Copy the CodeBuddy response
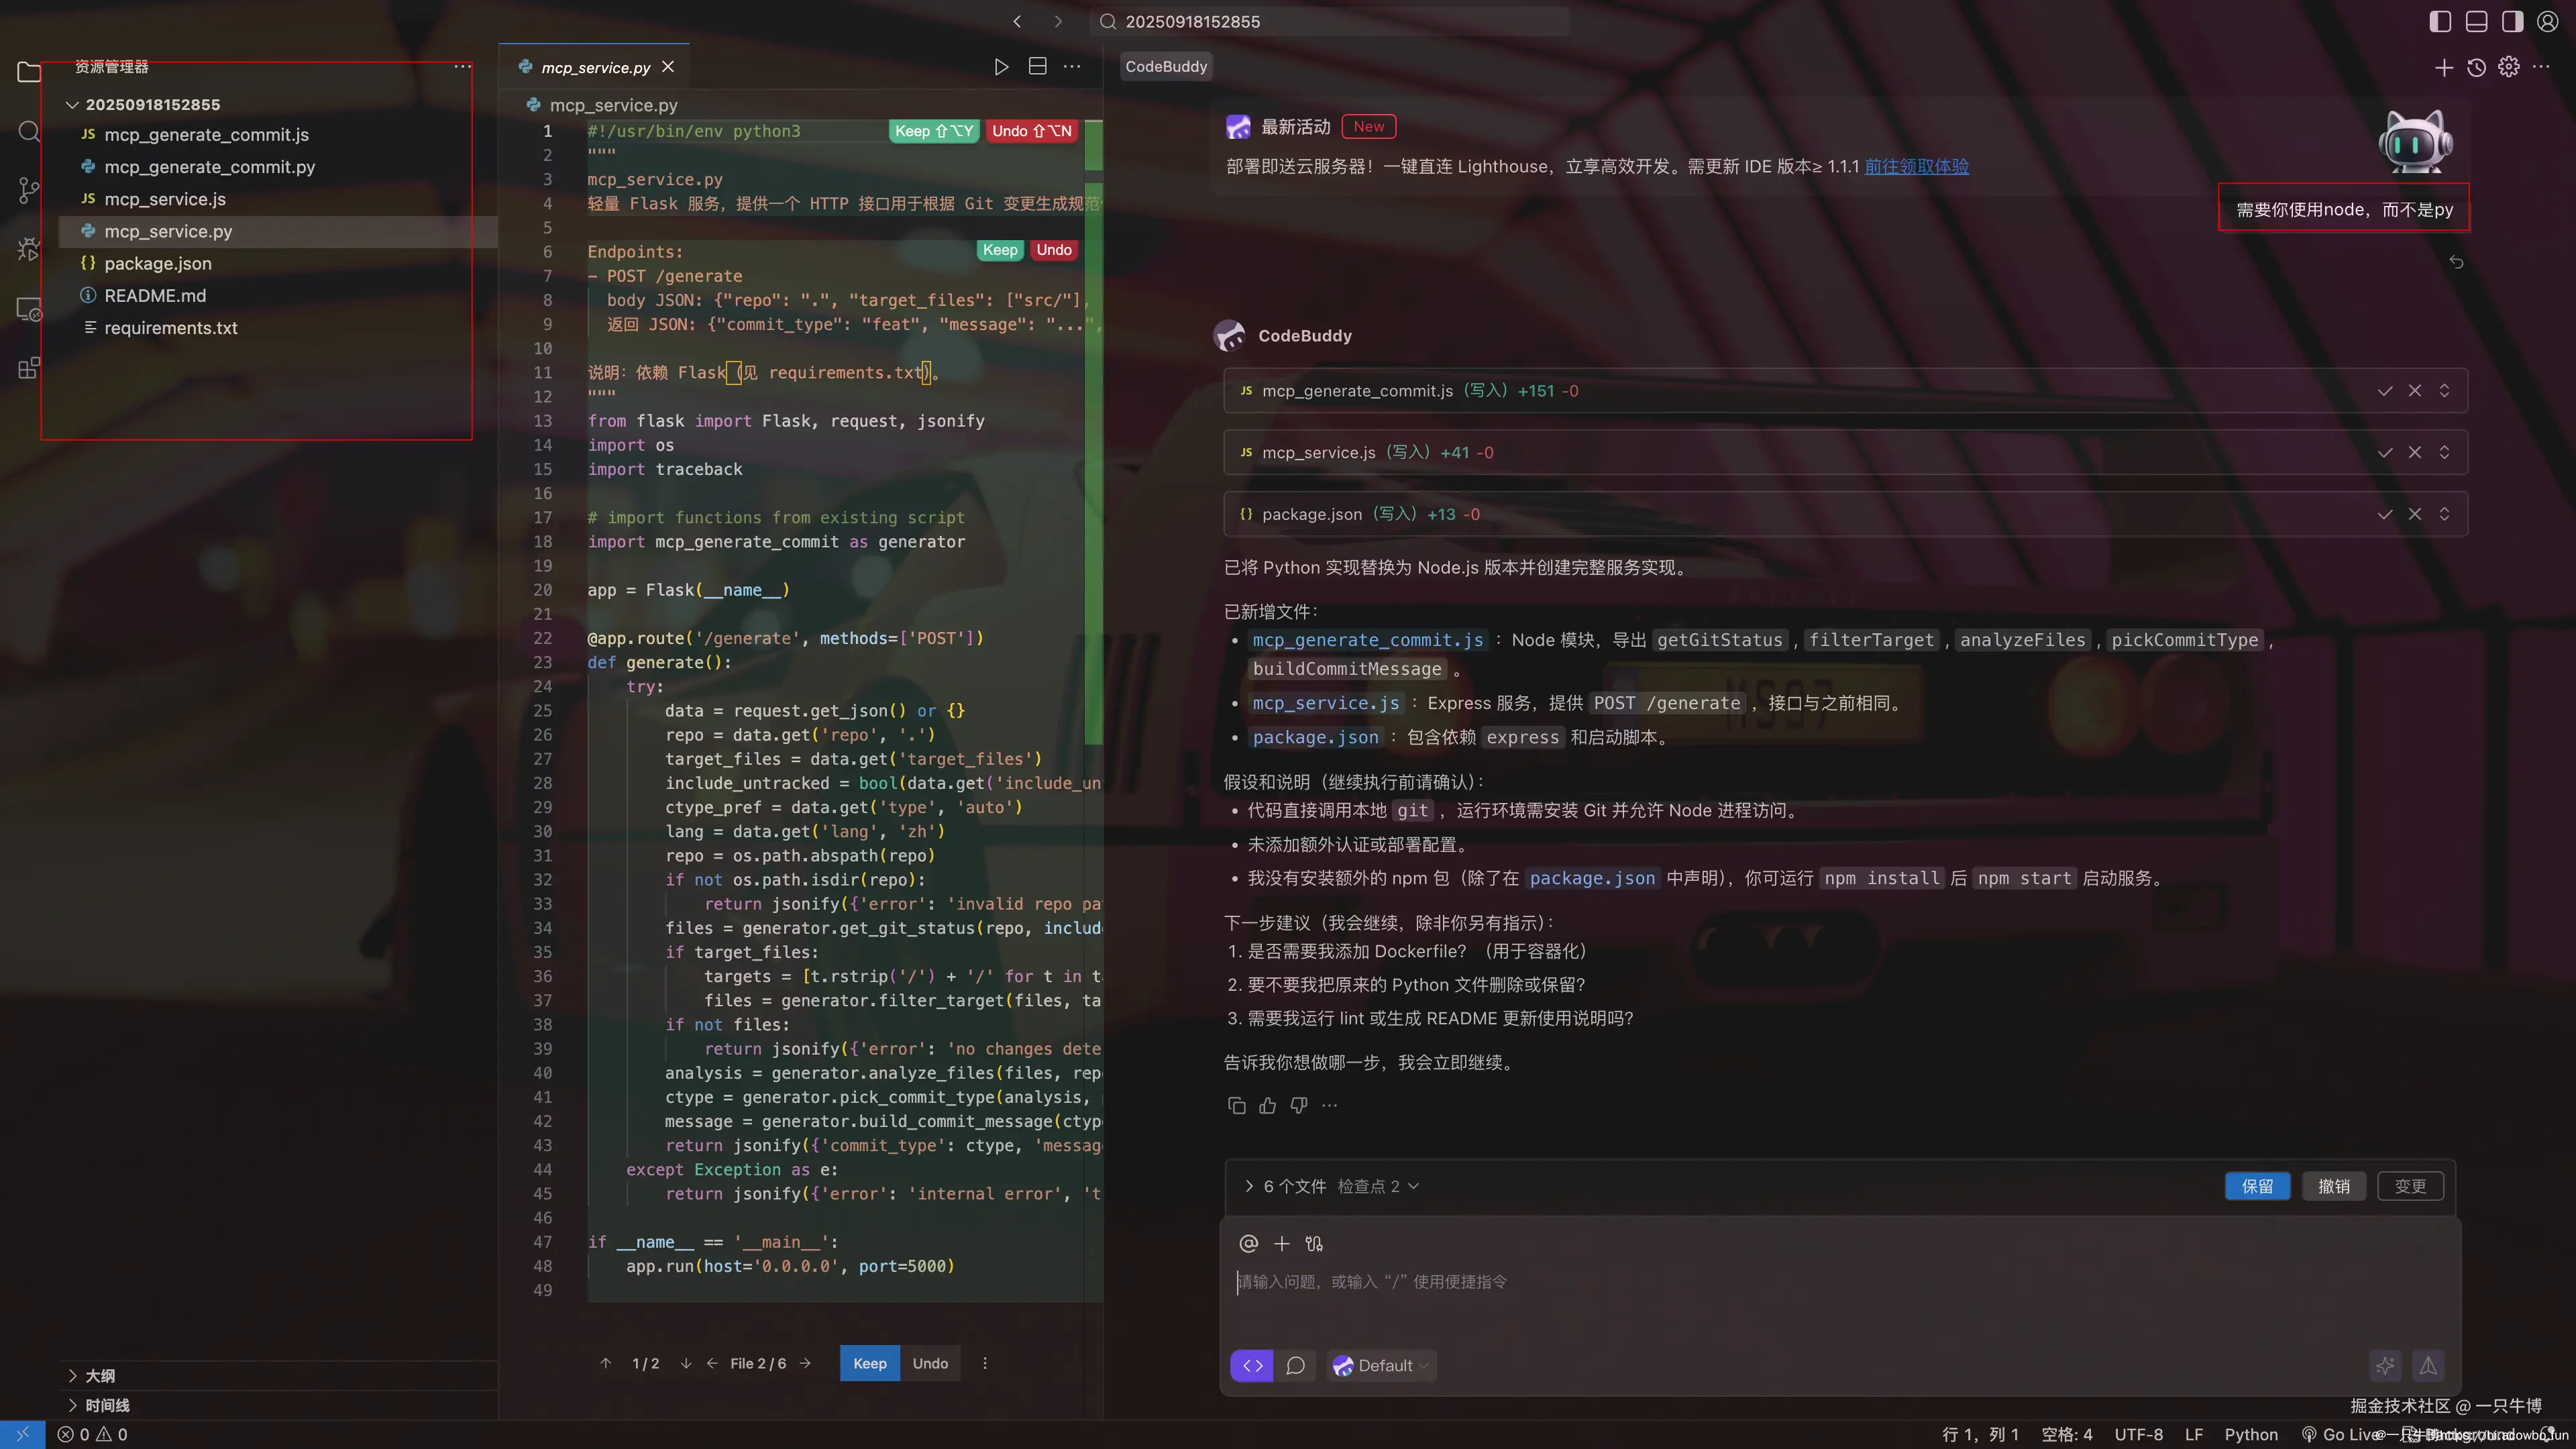The height and width of the screenshot is (1449, 2576). (x=1237, y=1105)
